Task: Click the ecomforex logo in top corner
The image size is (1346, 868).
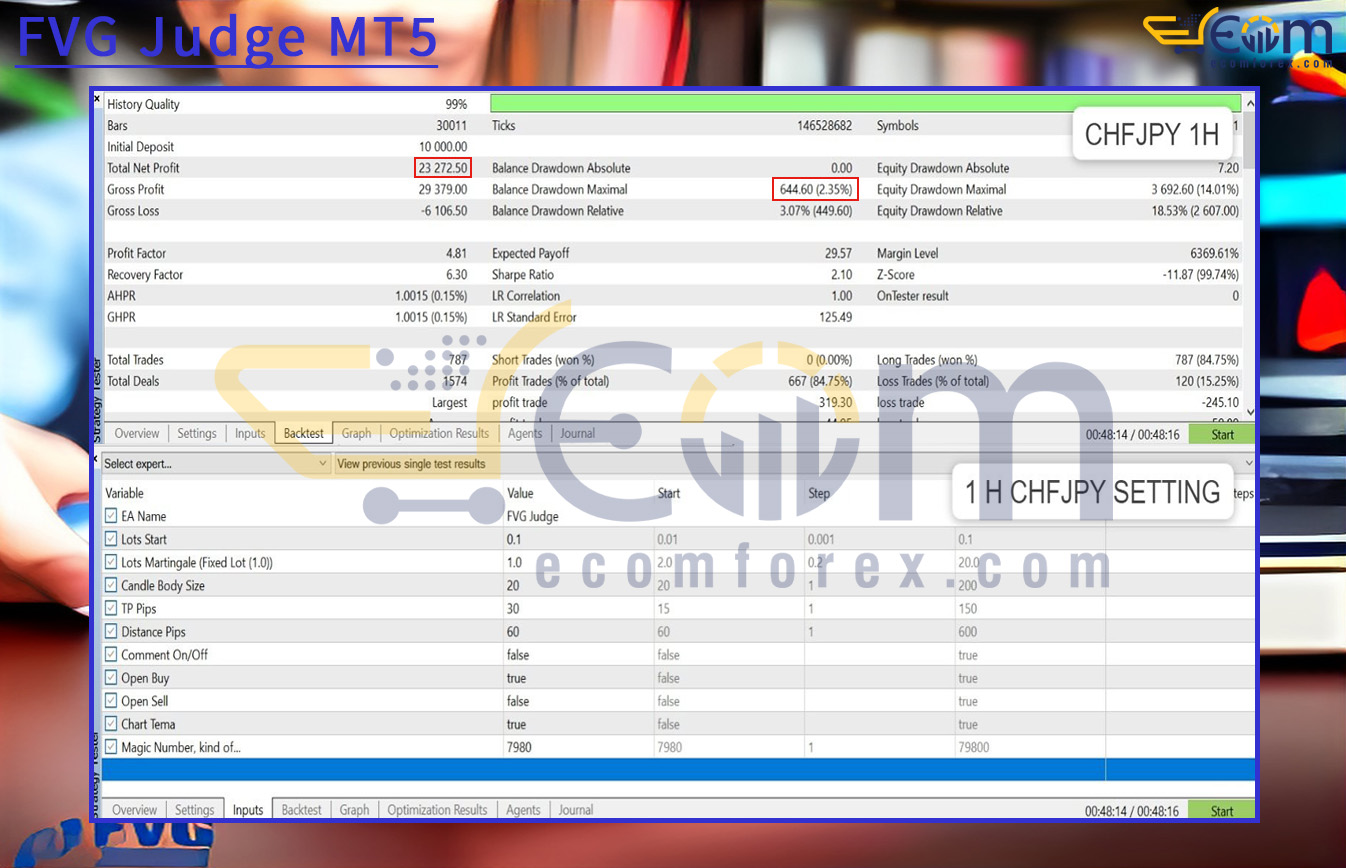Action: coord(1238,40)
